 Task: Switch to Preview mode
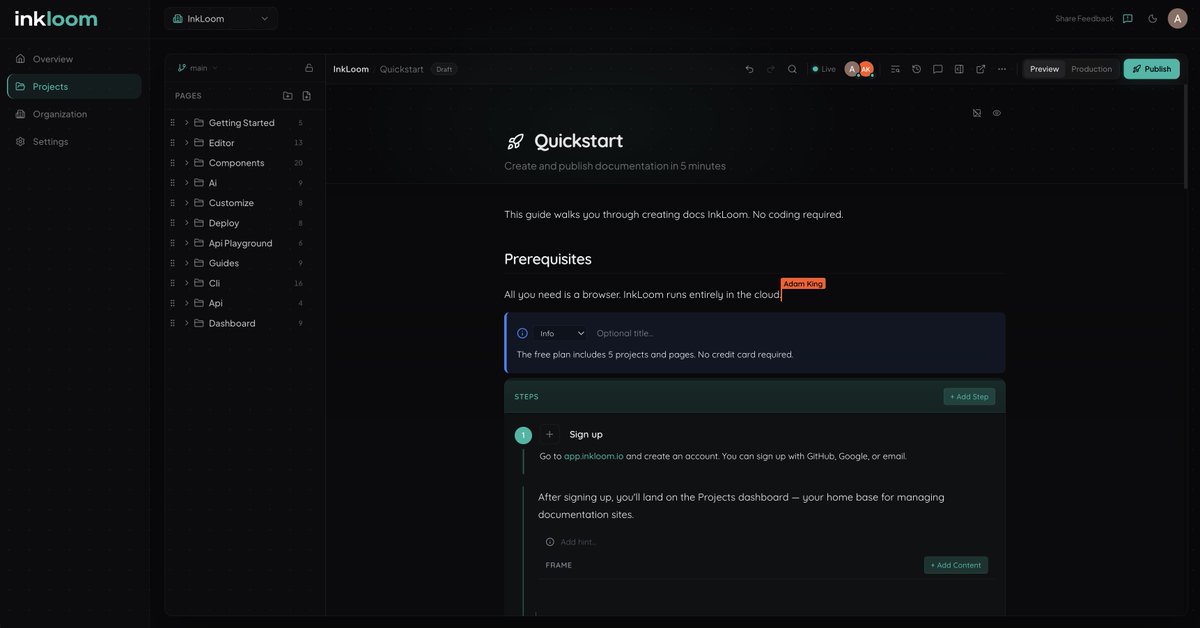tap(1044, 69)
